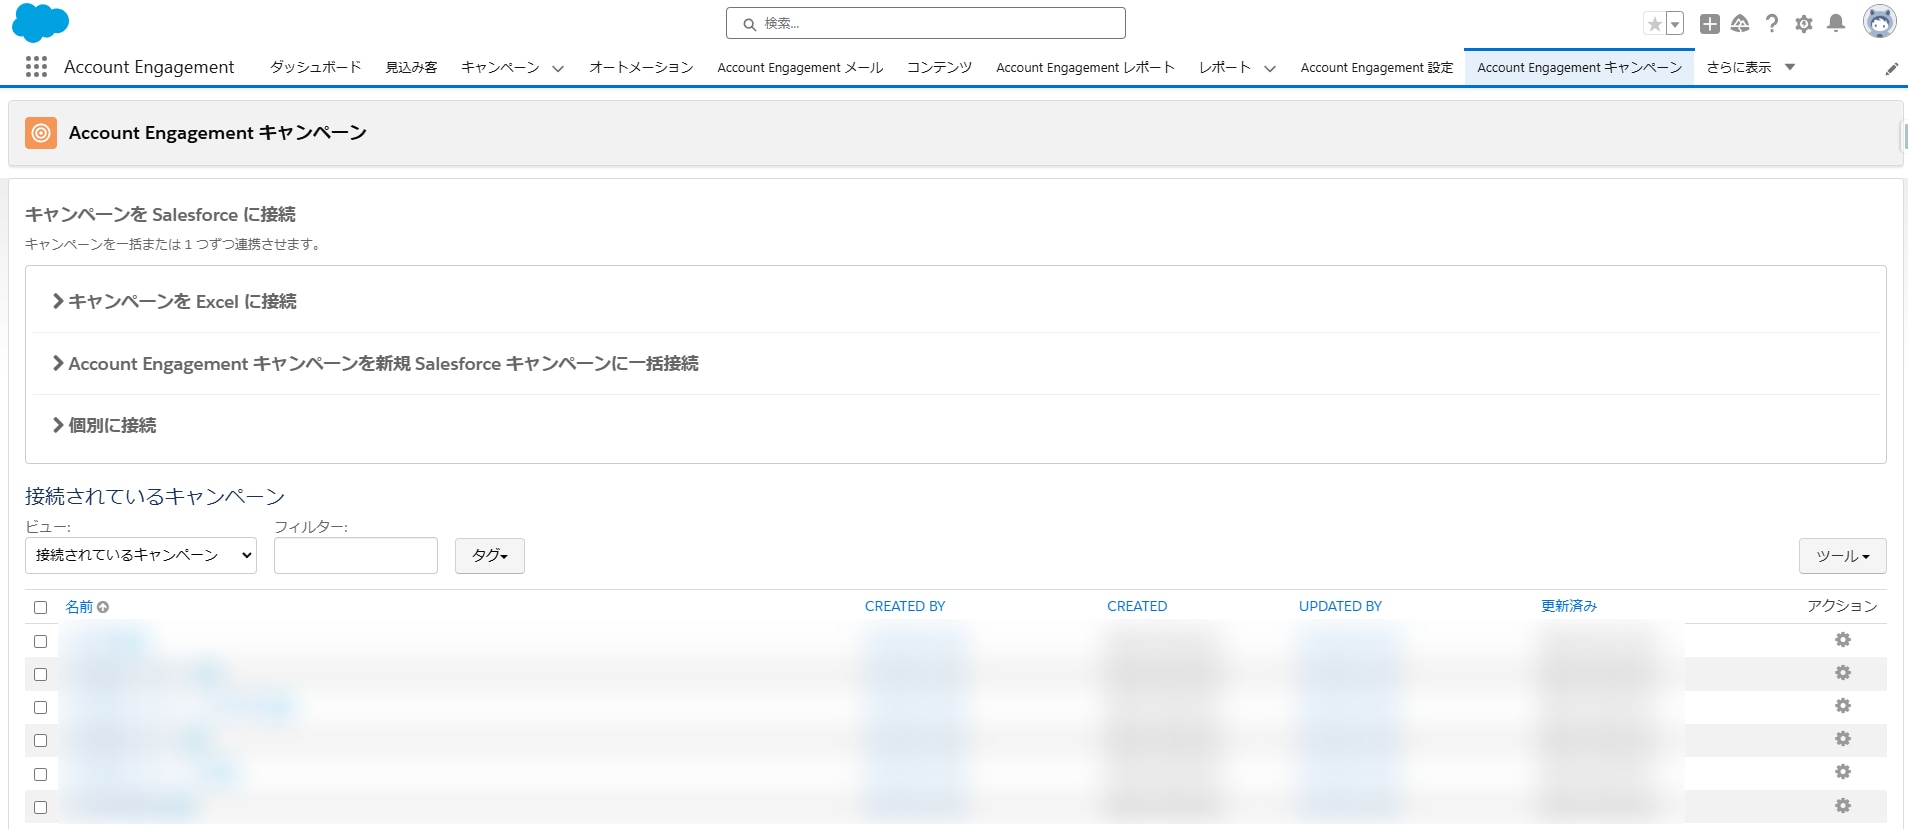Check the third campaign row checkbox
This screenshot has width=1908, height=829.
click(x=40, y=707)
